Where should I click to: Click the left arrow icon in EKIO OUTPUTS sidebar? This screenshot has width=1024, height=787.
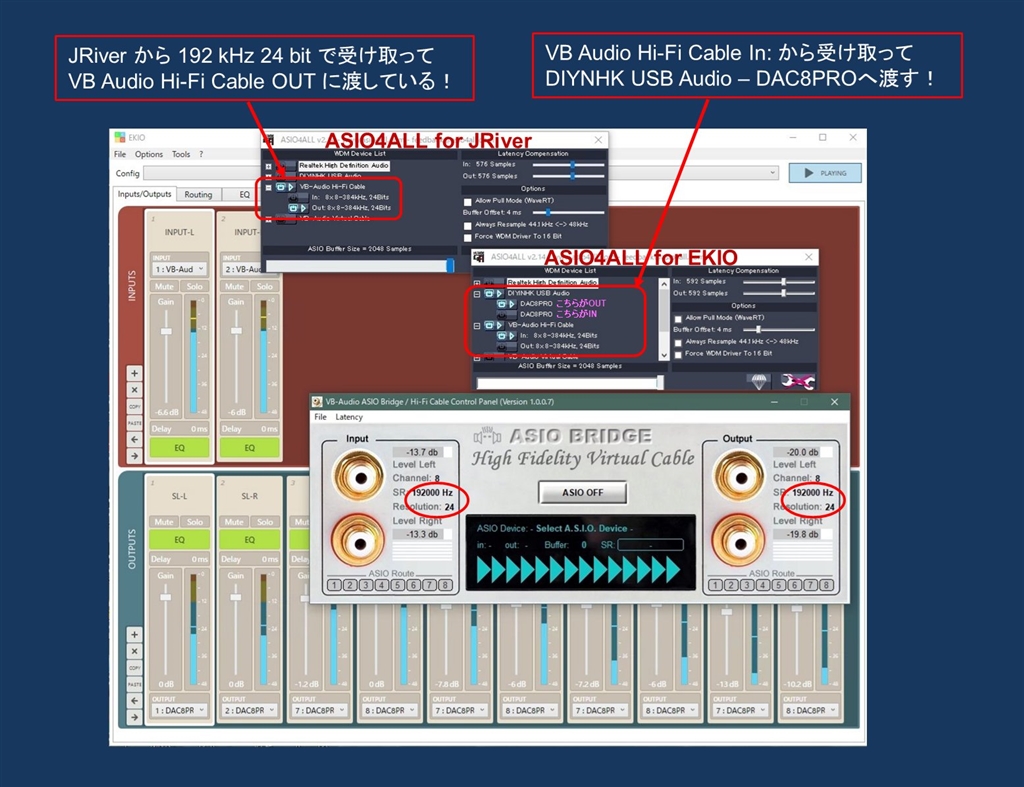[x=135, y=700]
